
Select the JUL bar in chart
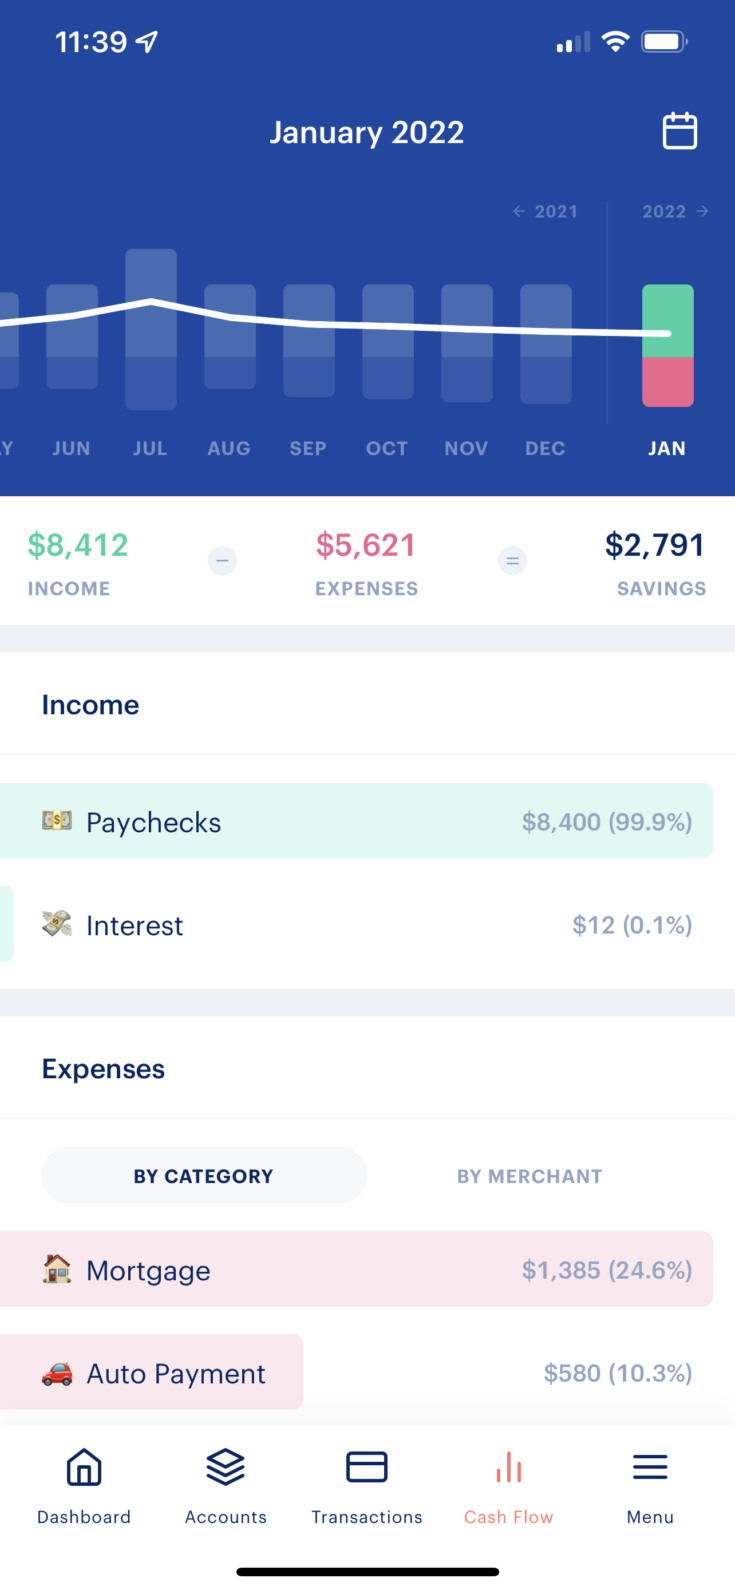point(151,329)
